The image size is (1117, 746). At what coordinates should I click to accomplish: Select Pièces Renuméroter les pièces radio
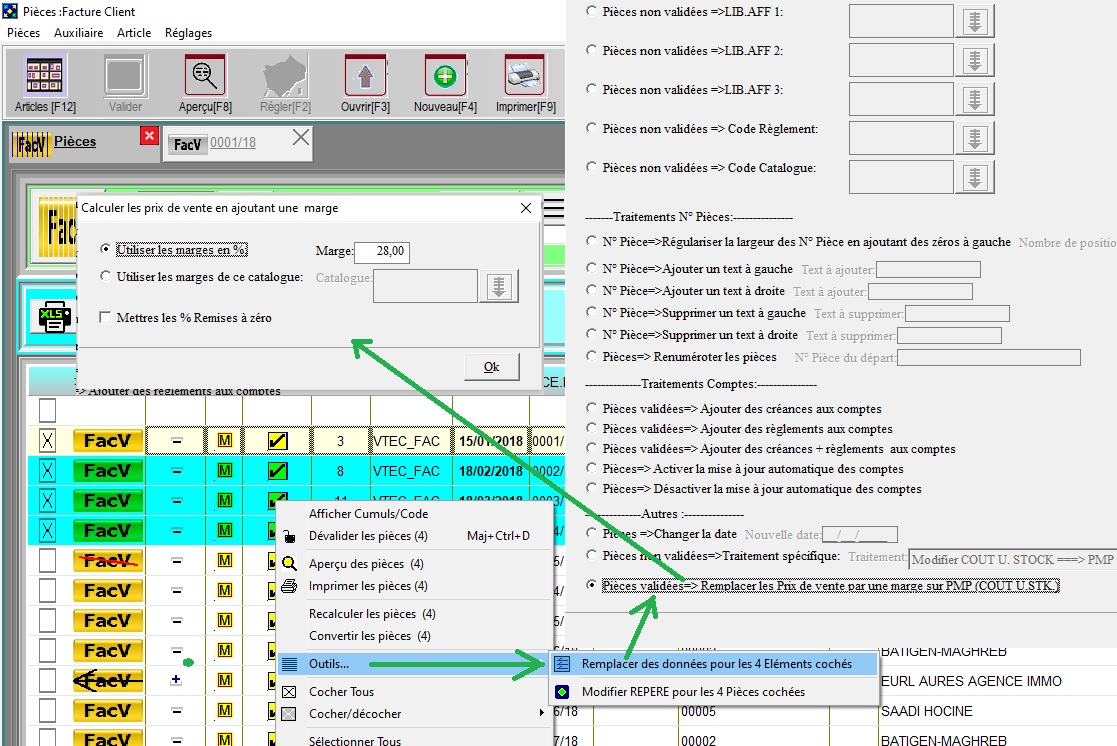(591, 356)
